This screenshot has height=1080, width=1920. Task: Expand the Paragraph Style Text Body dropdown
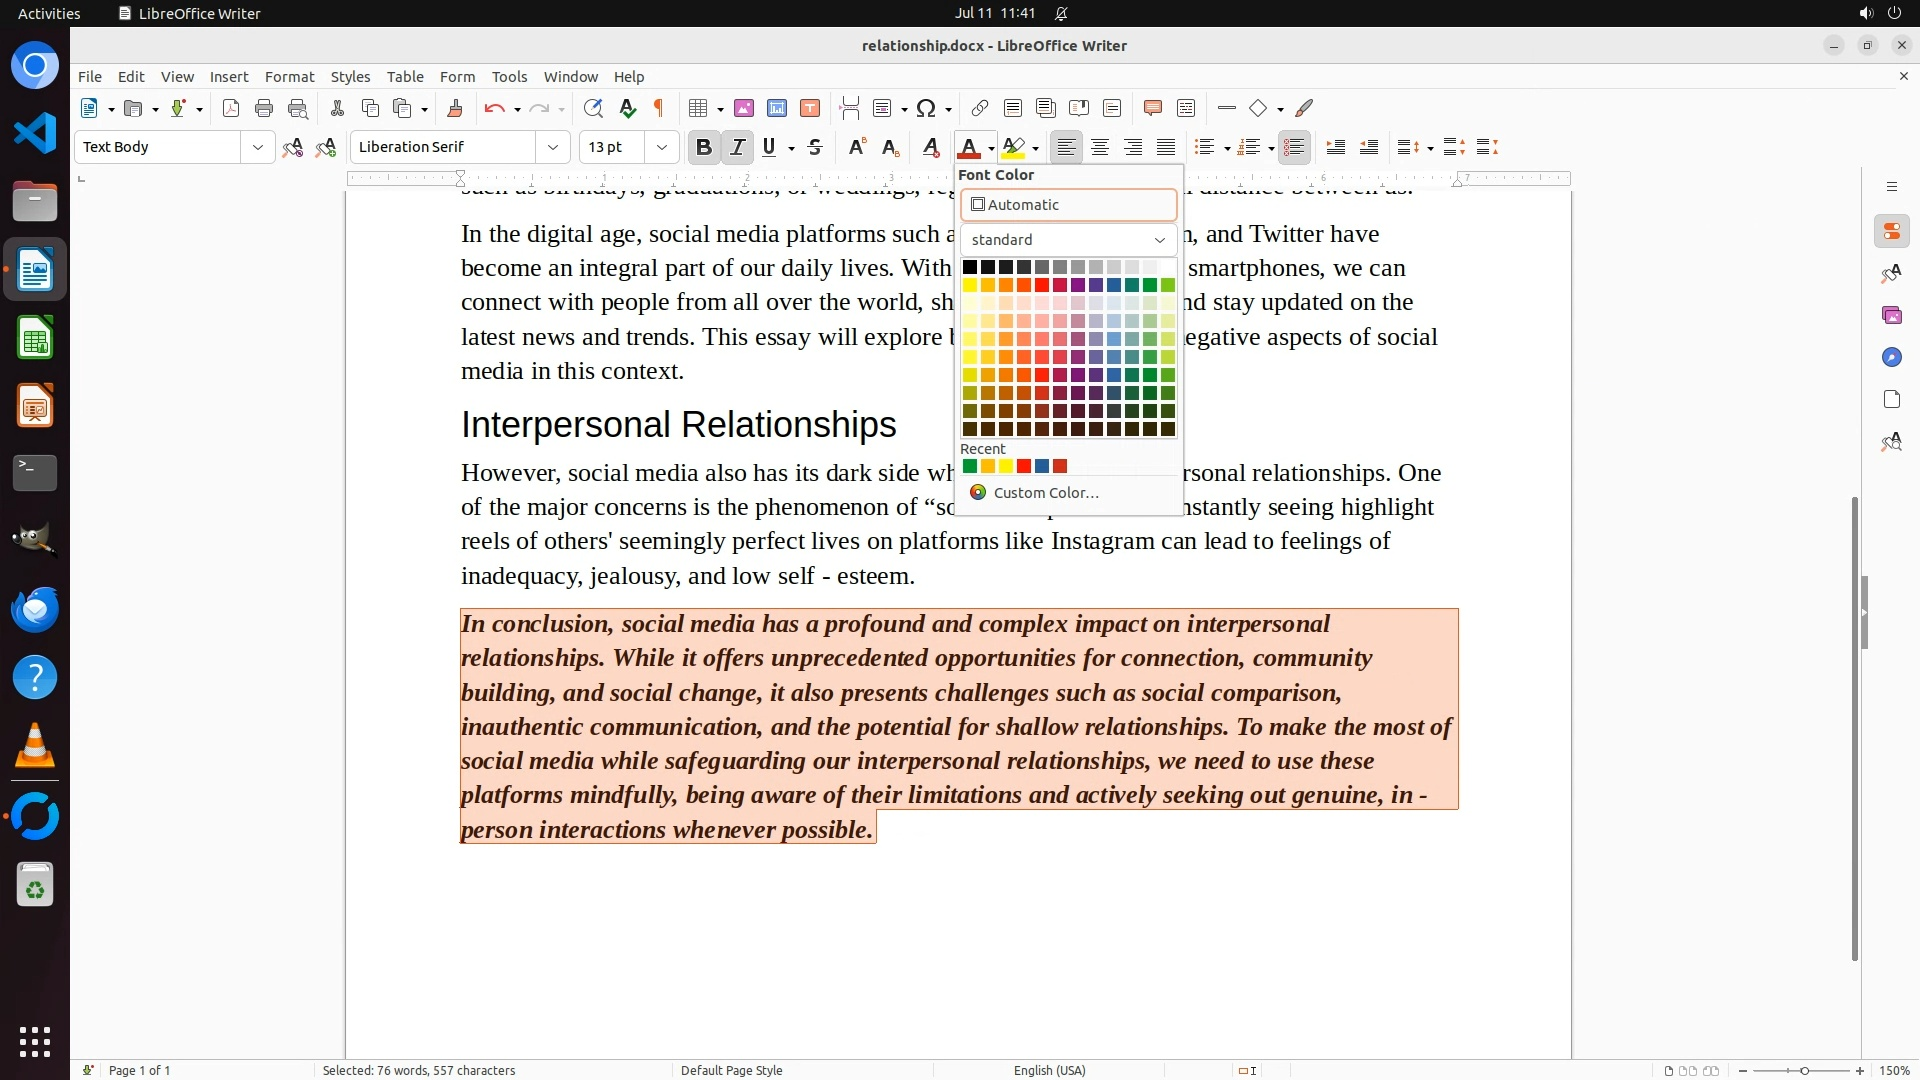click(258, 148)
